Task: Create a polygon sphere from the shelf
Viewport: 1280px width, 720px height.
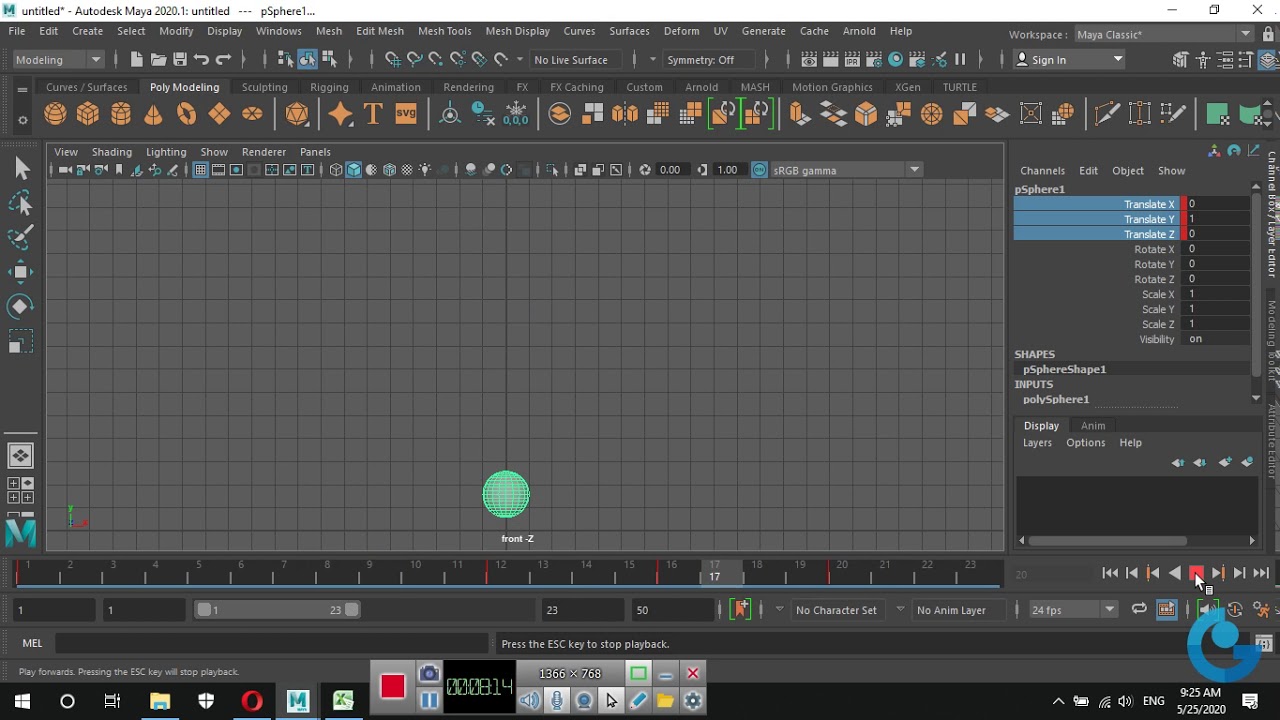Action: (56, 114)
